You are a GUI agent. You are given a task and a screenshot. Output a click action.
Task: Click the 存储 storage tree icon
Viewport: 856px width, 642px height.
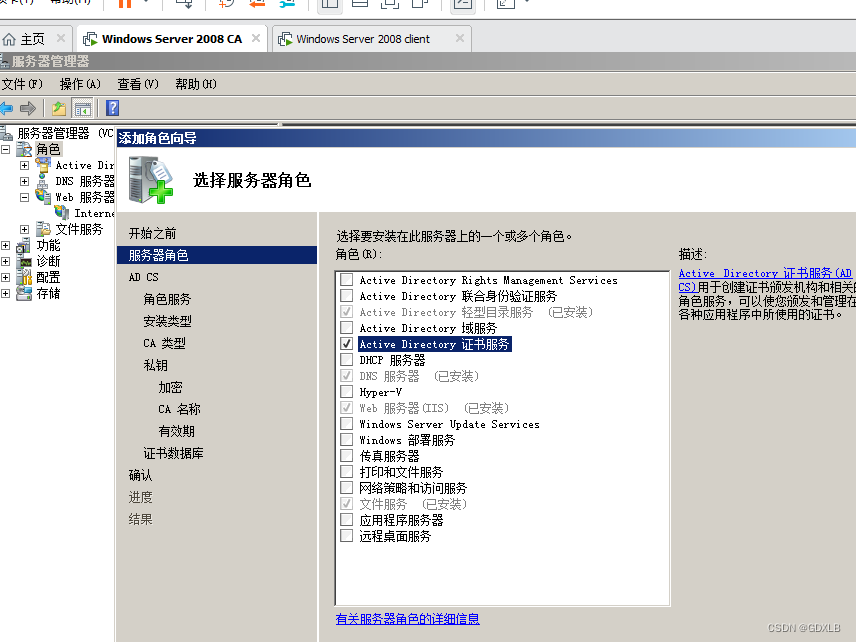tap(24, 294)
